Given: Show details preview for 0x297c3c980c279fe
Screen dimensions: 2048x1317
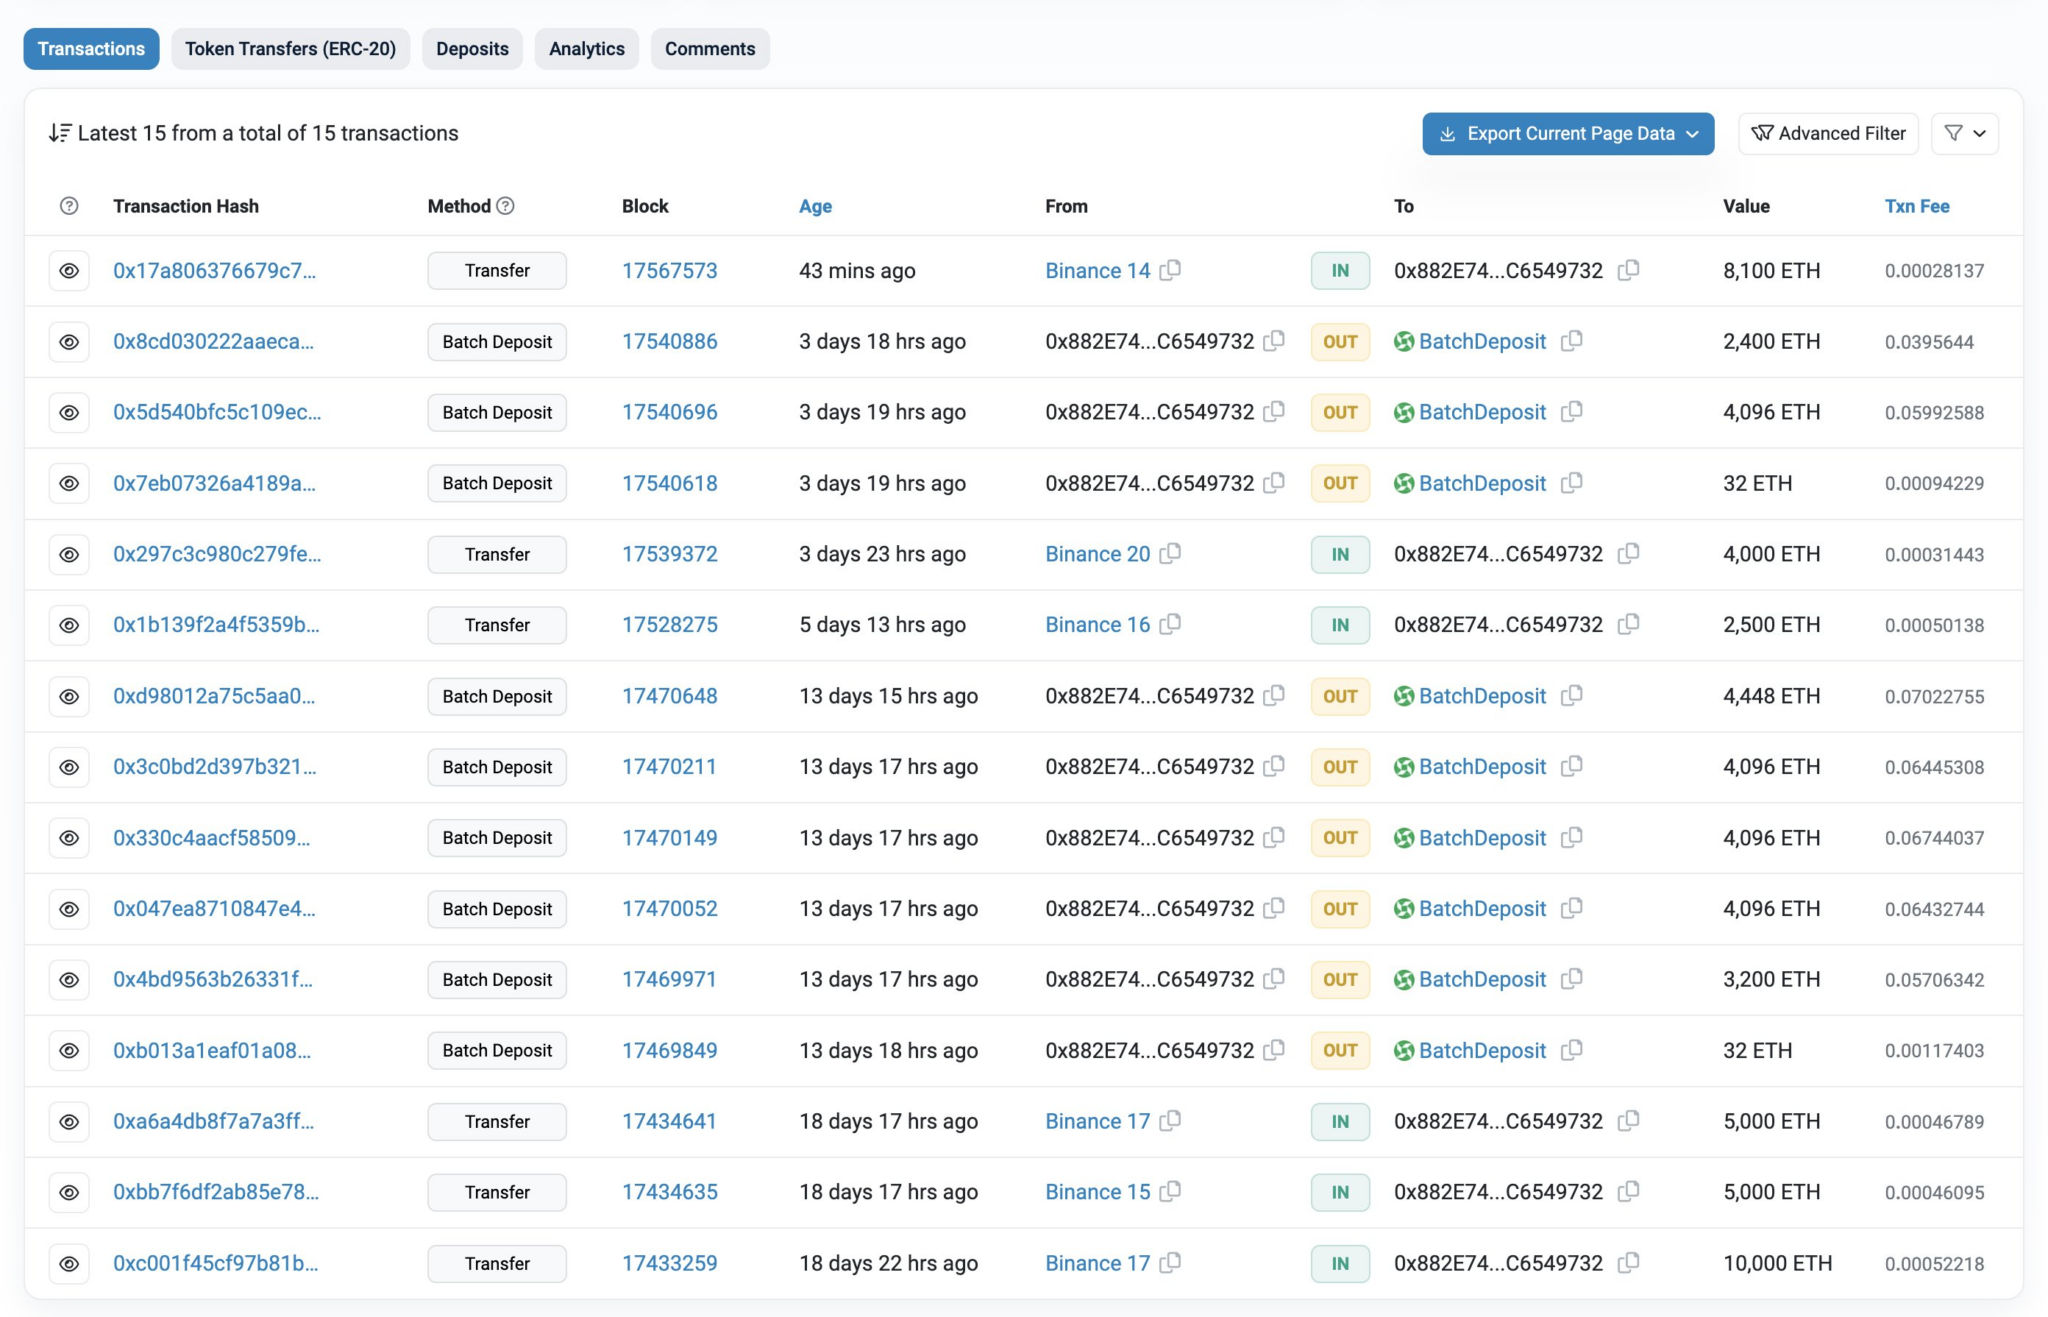Looking at the screenshot, I should 69,554.
